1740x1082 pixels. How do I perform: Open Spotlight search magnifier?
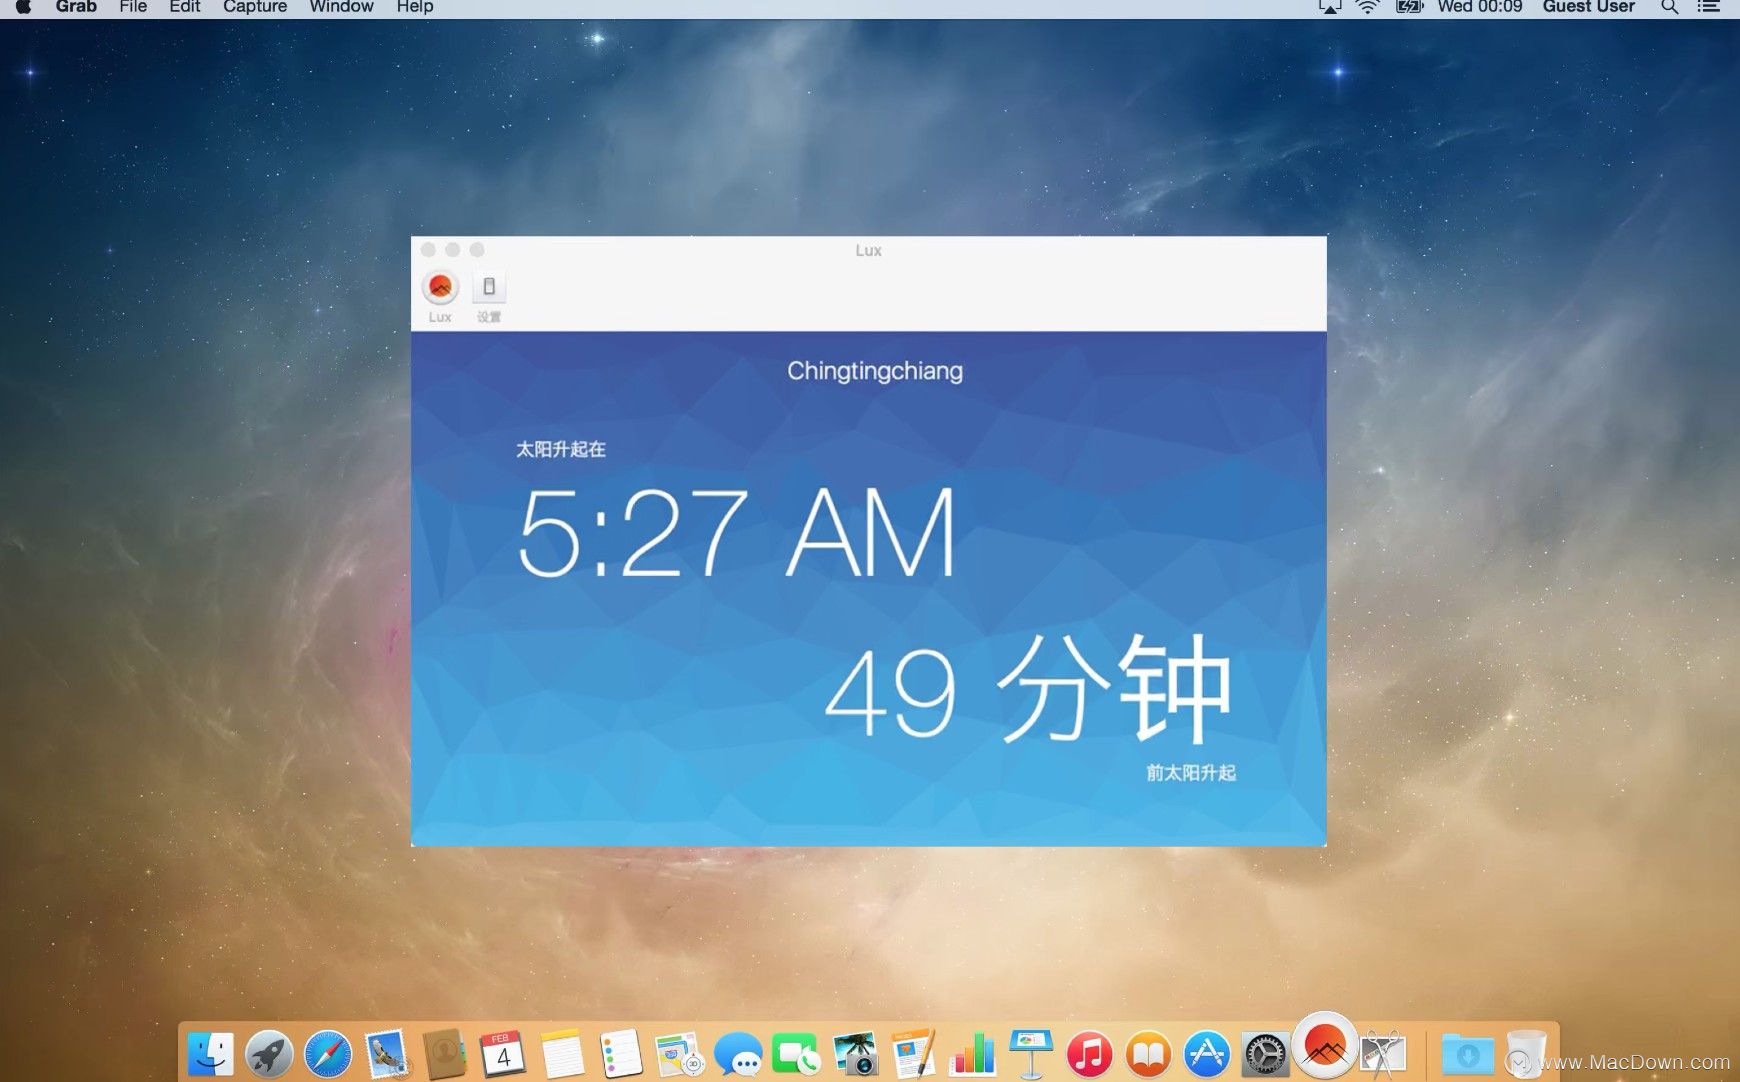coord(1669,7)
